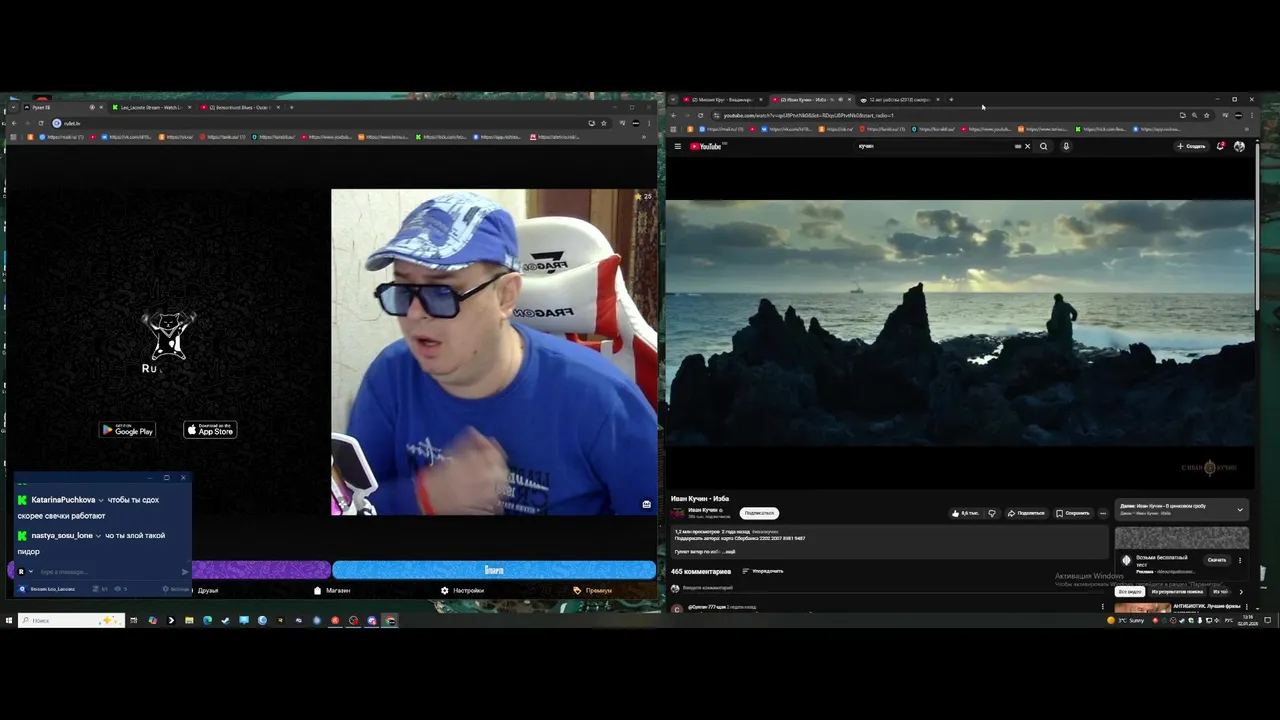Run the YouTube search with magnifier button
The height and width of the screenshot is (720, 1280).
[1043, 146]
